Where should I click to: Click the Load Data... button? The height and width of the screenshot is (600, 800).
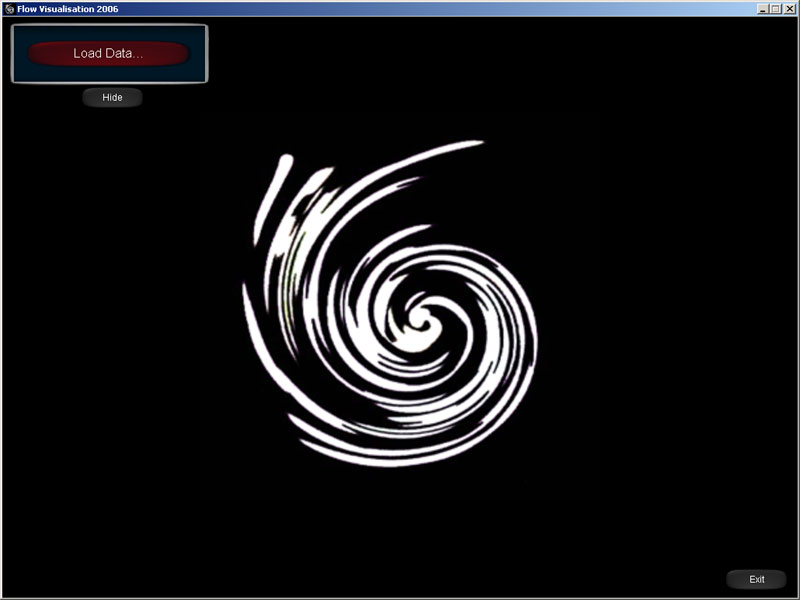pos(108,54)
